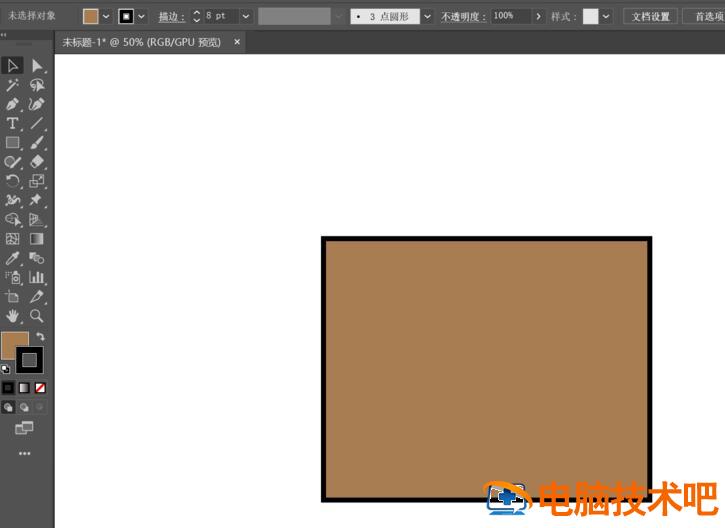Select the Gradient tool
This screenshot has height=528, width=725.
(37, 239)
